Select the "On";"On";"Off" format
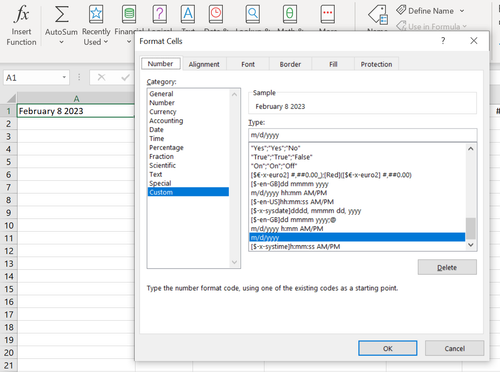The width and height of the screenshot is (500, 372). tap(357, 166)
